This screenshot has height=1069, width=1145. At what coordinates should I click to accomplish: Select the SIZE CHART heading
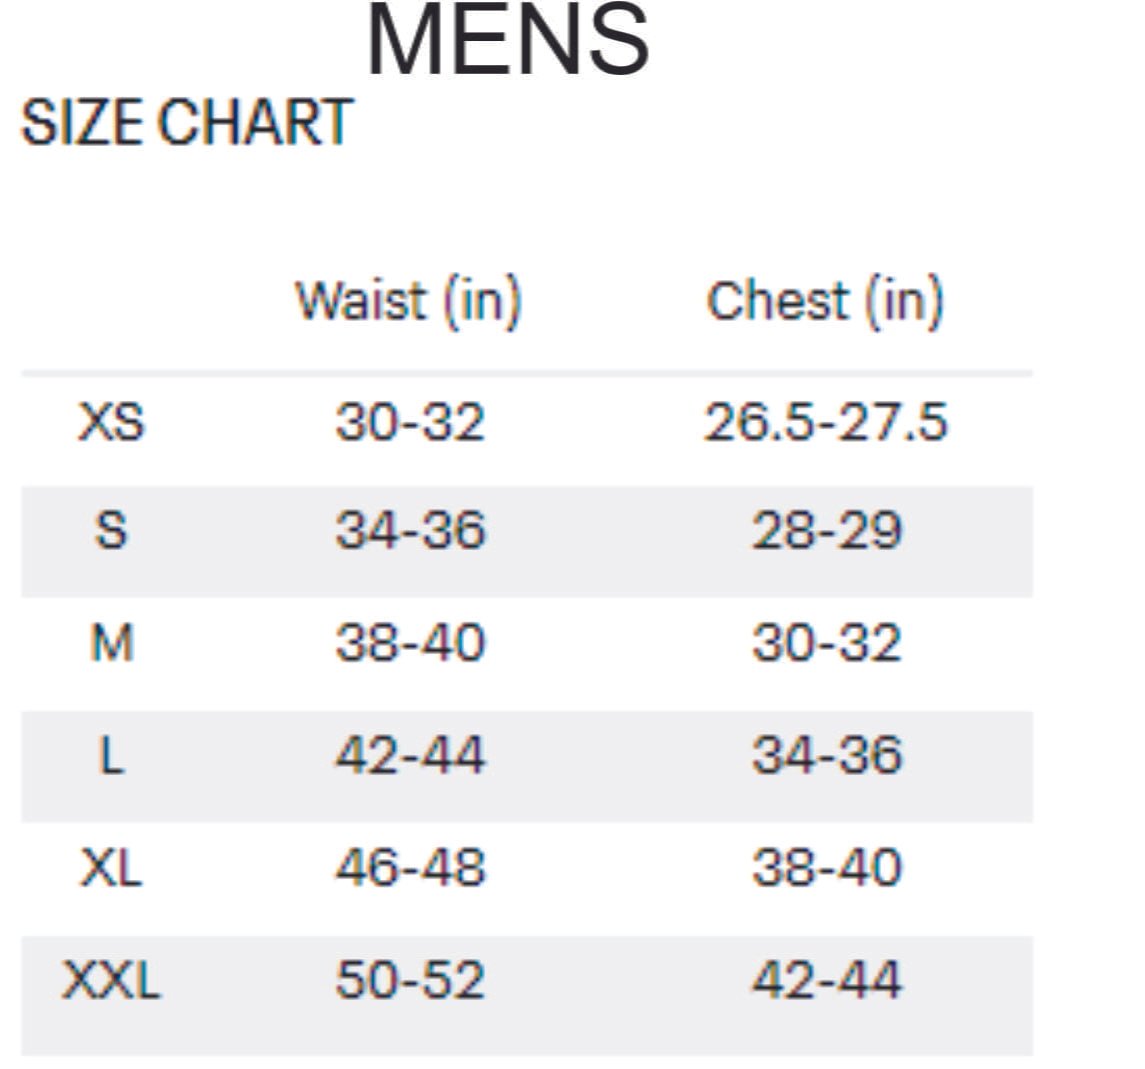click(187, 123)
